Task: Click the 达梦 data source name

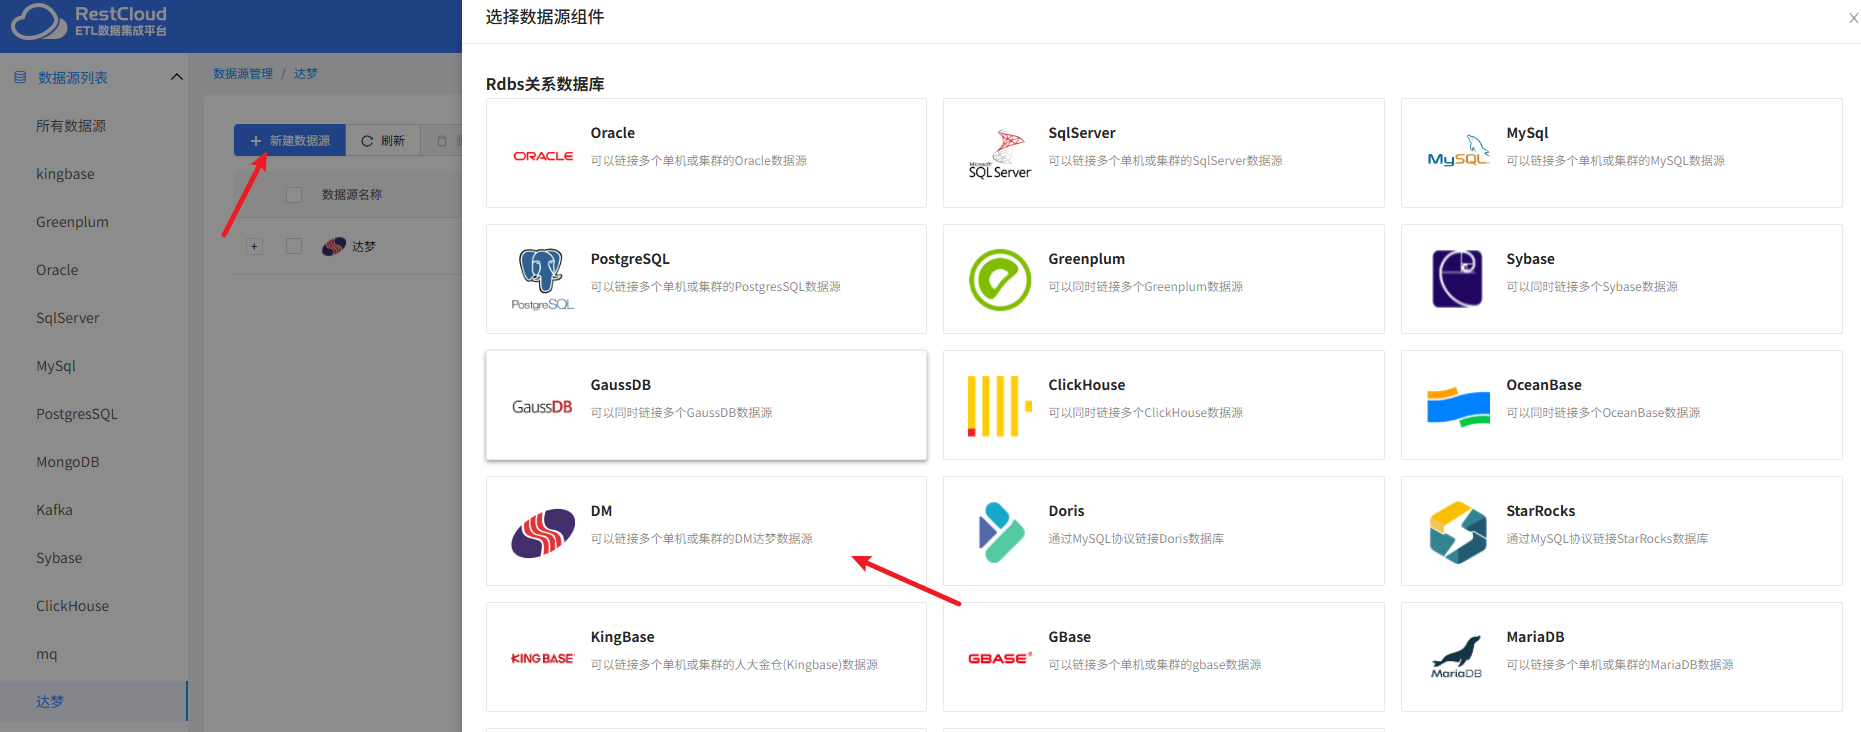Action: pos(364,246)
